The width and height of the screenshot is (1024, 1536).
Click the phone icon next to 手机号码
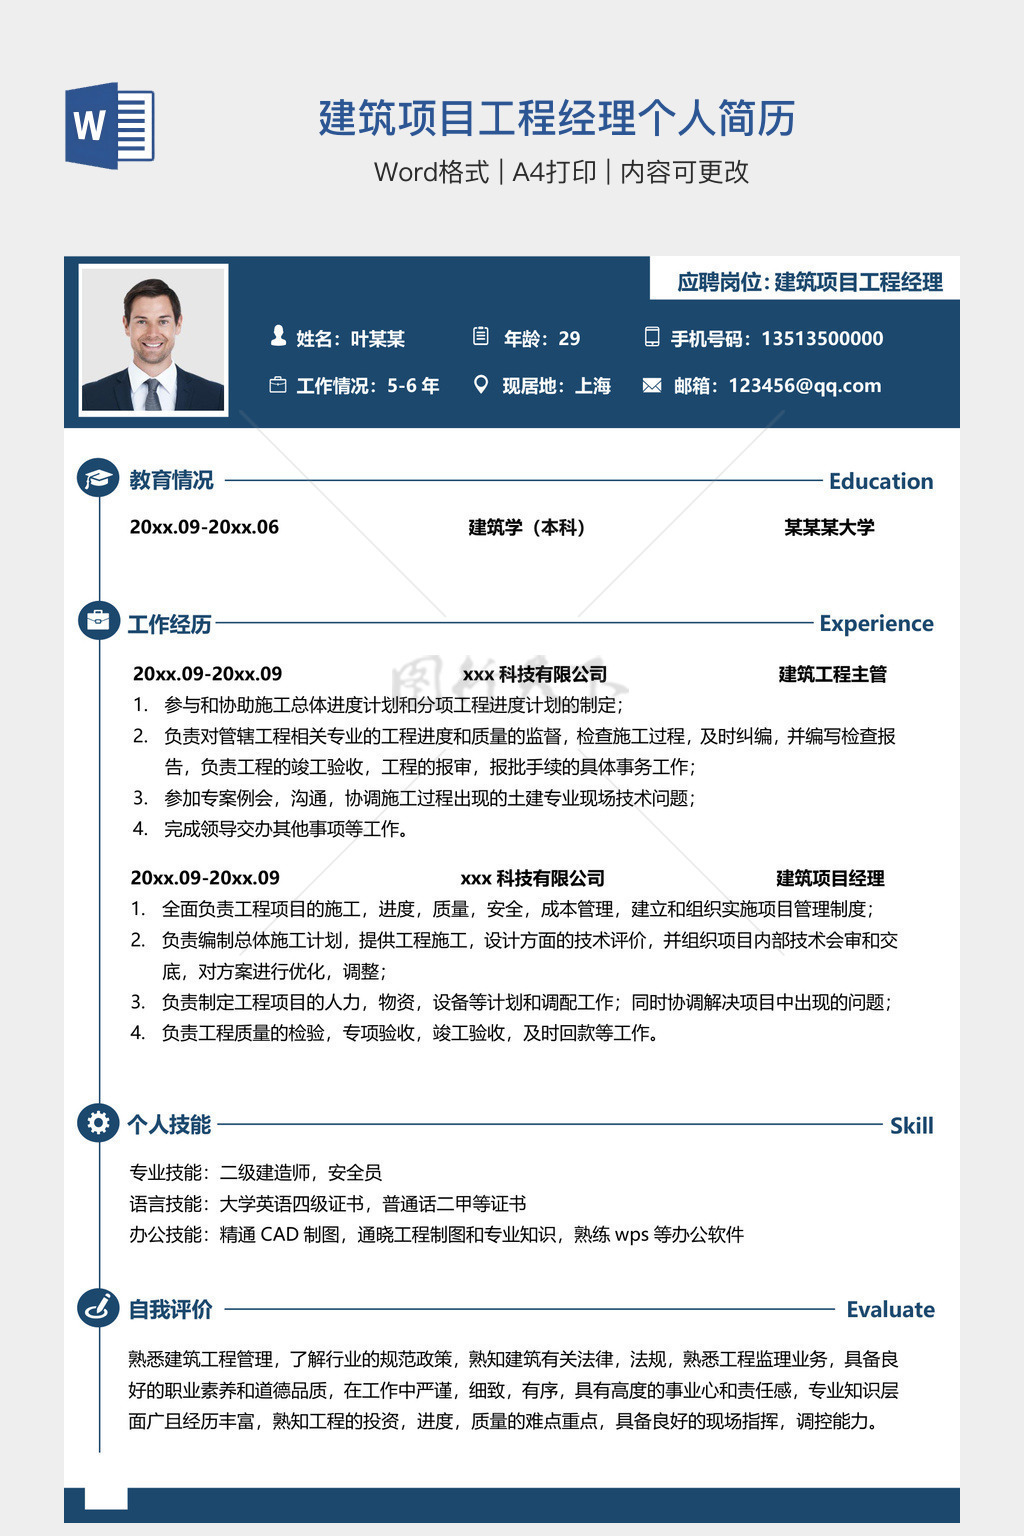(652, 337)
